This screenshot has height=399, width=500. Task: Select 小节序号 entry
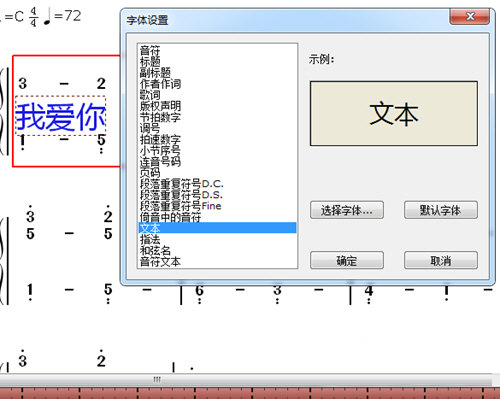217,150
